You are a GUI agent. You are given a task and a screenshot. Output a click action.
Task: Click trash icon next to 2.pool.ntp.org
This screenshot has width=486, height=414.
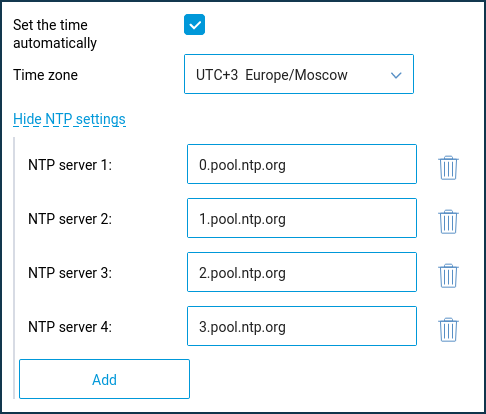click(x=448, y=276)
